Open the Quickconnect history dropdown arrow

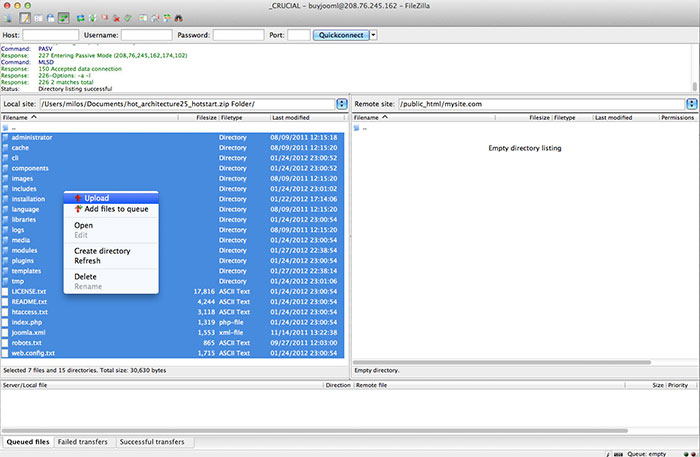[x=374, y=35]
